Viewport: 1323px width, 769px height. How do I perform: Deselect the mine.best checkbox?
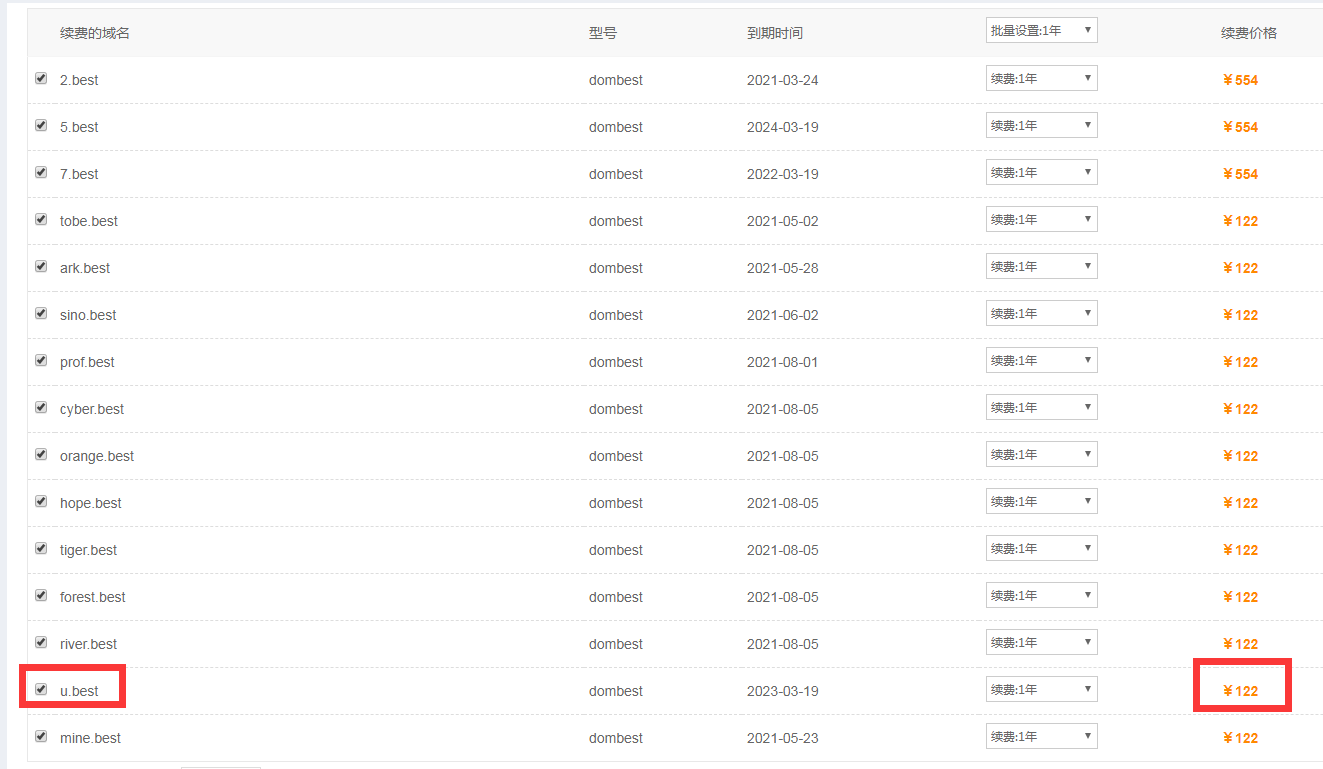41,736
